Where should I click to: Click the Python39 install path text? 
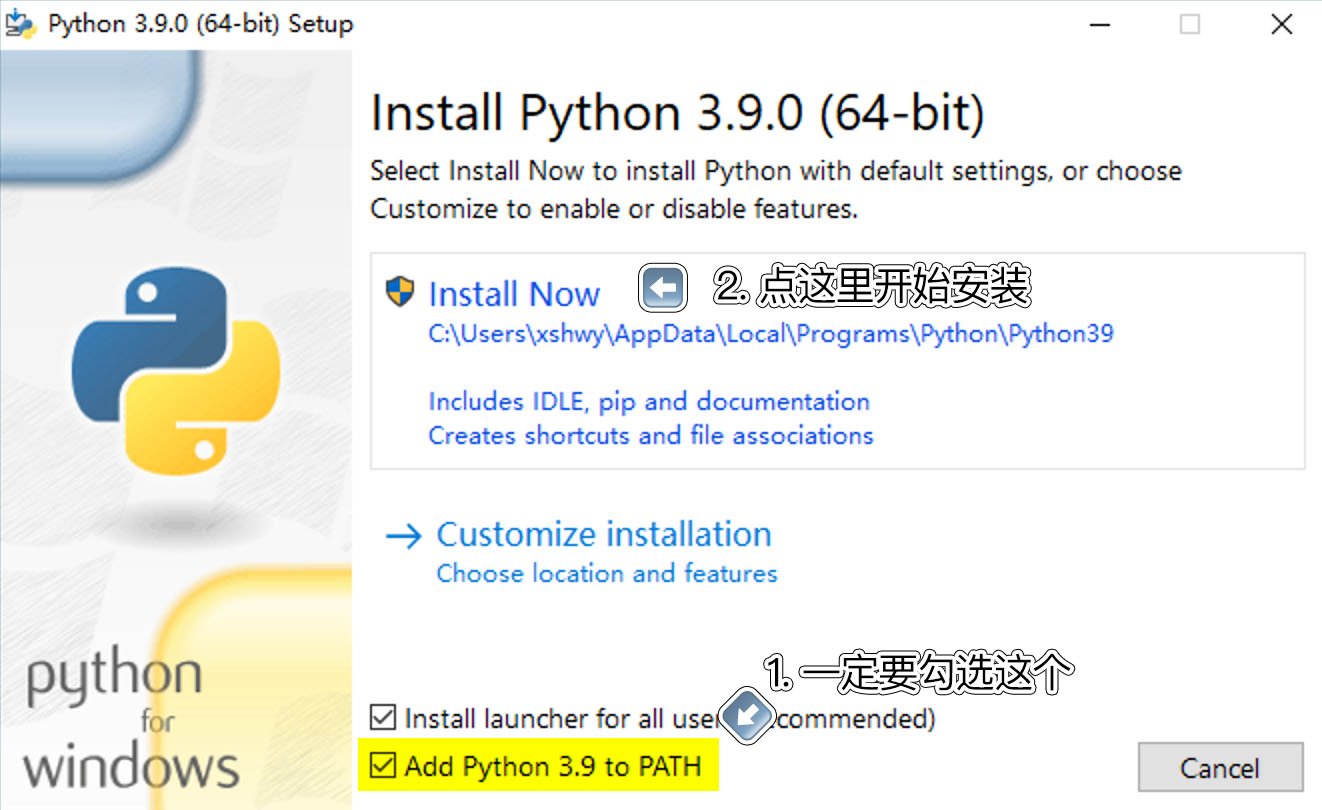pos(770,334)
